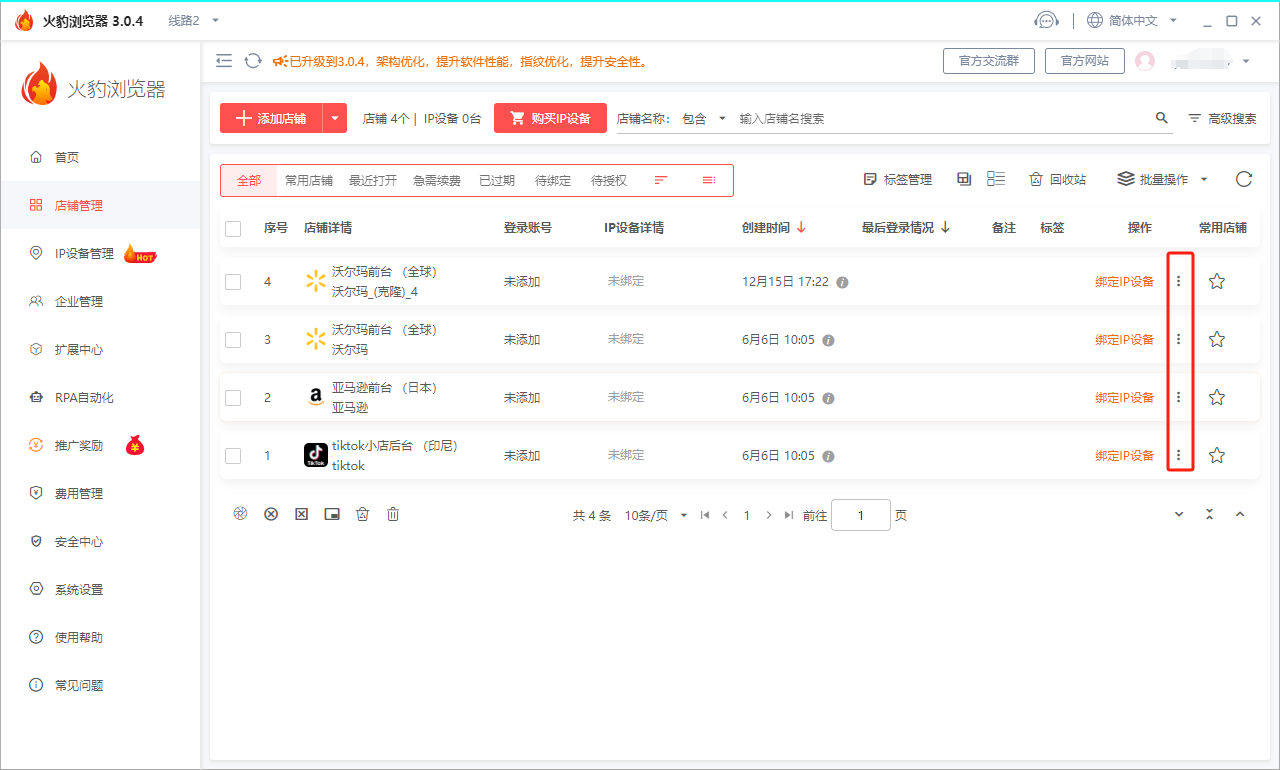Click the page number input field
The width and height of the screenshot is (1280, 770).
click(860, 514)
